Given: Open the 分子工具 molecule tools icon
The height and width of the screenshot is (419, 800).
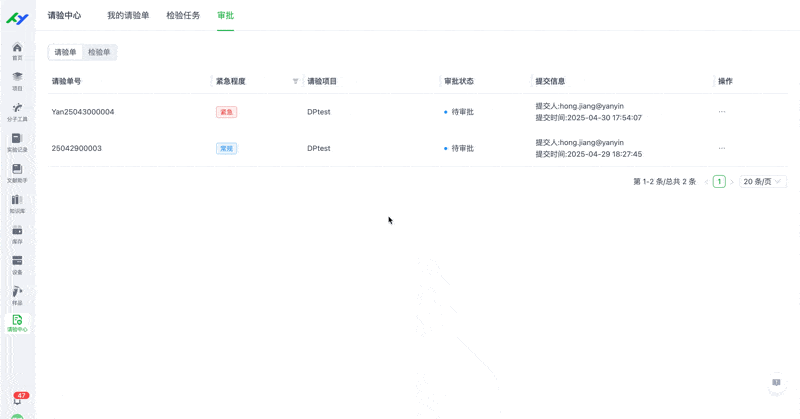Looking at the screenshot, I should click(17, 112).
